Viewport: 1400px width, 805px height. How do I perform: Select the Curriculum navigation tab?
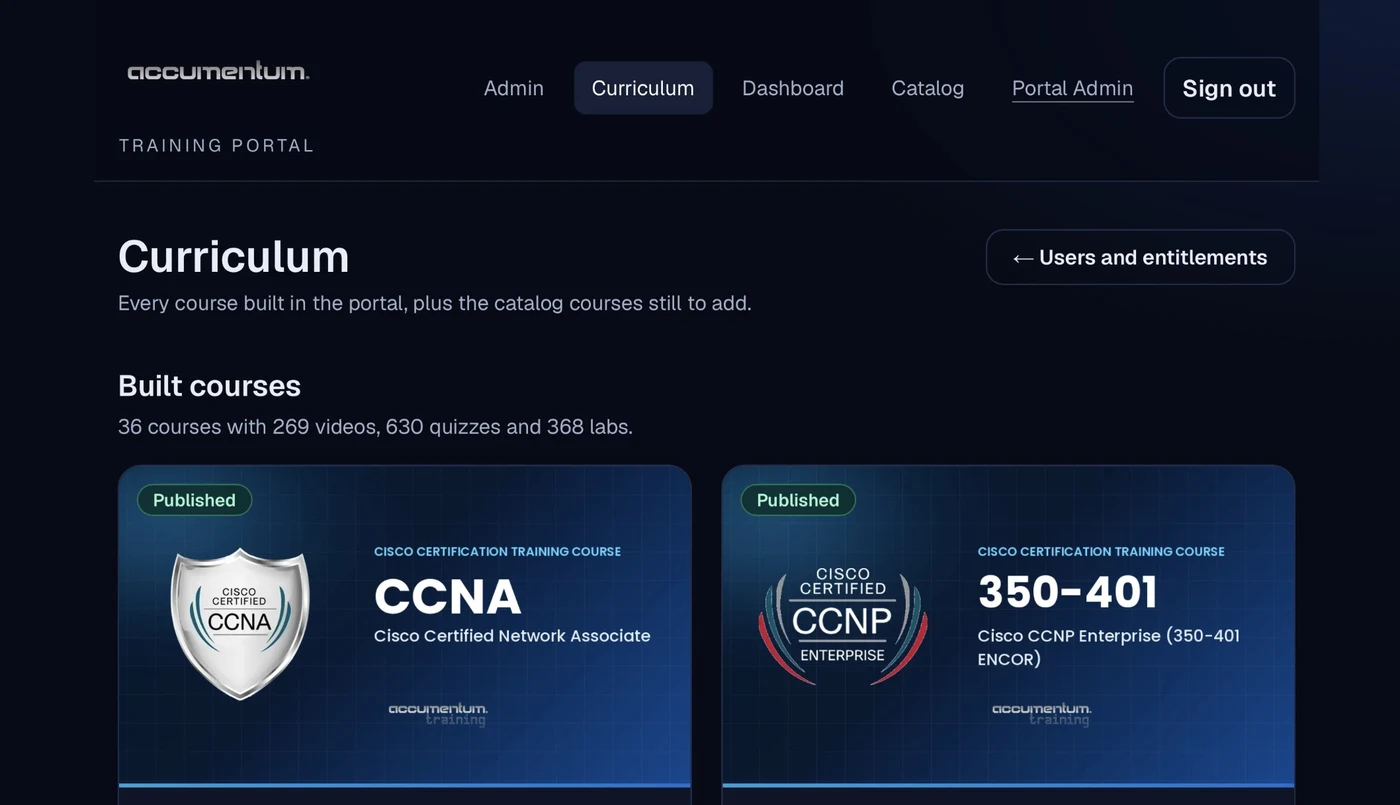(x=643, y=88)
